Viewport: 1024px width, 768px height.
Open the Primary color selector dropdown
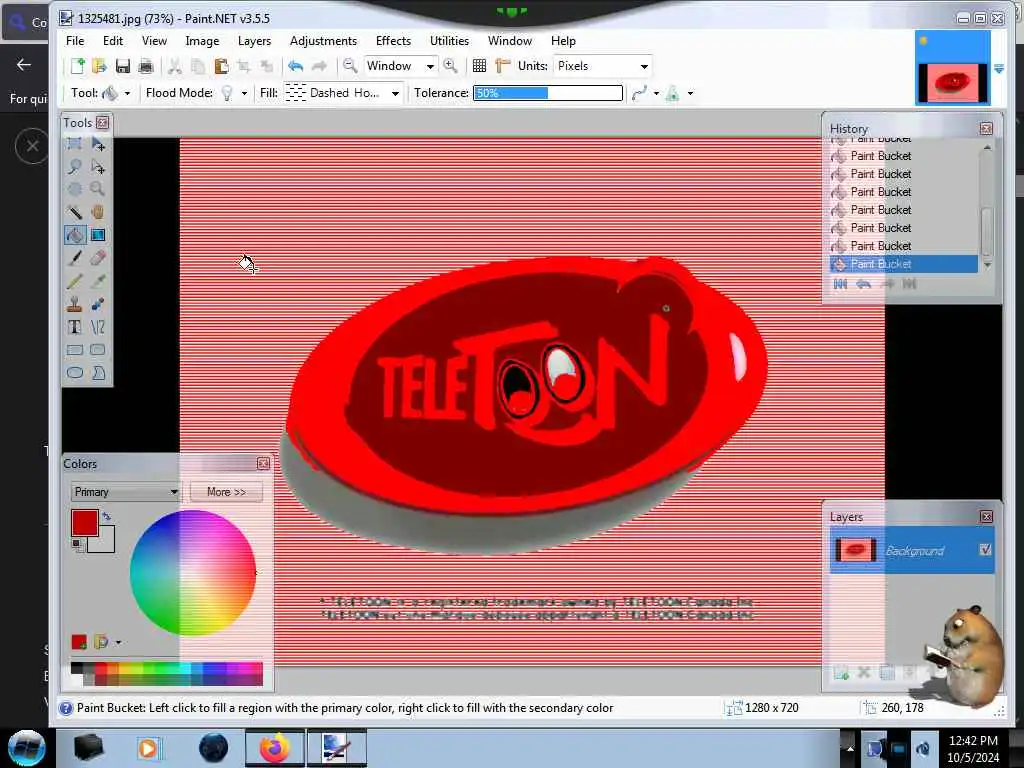[x=125, y=492]
